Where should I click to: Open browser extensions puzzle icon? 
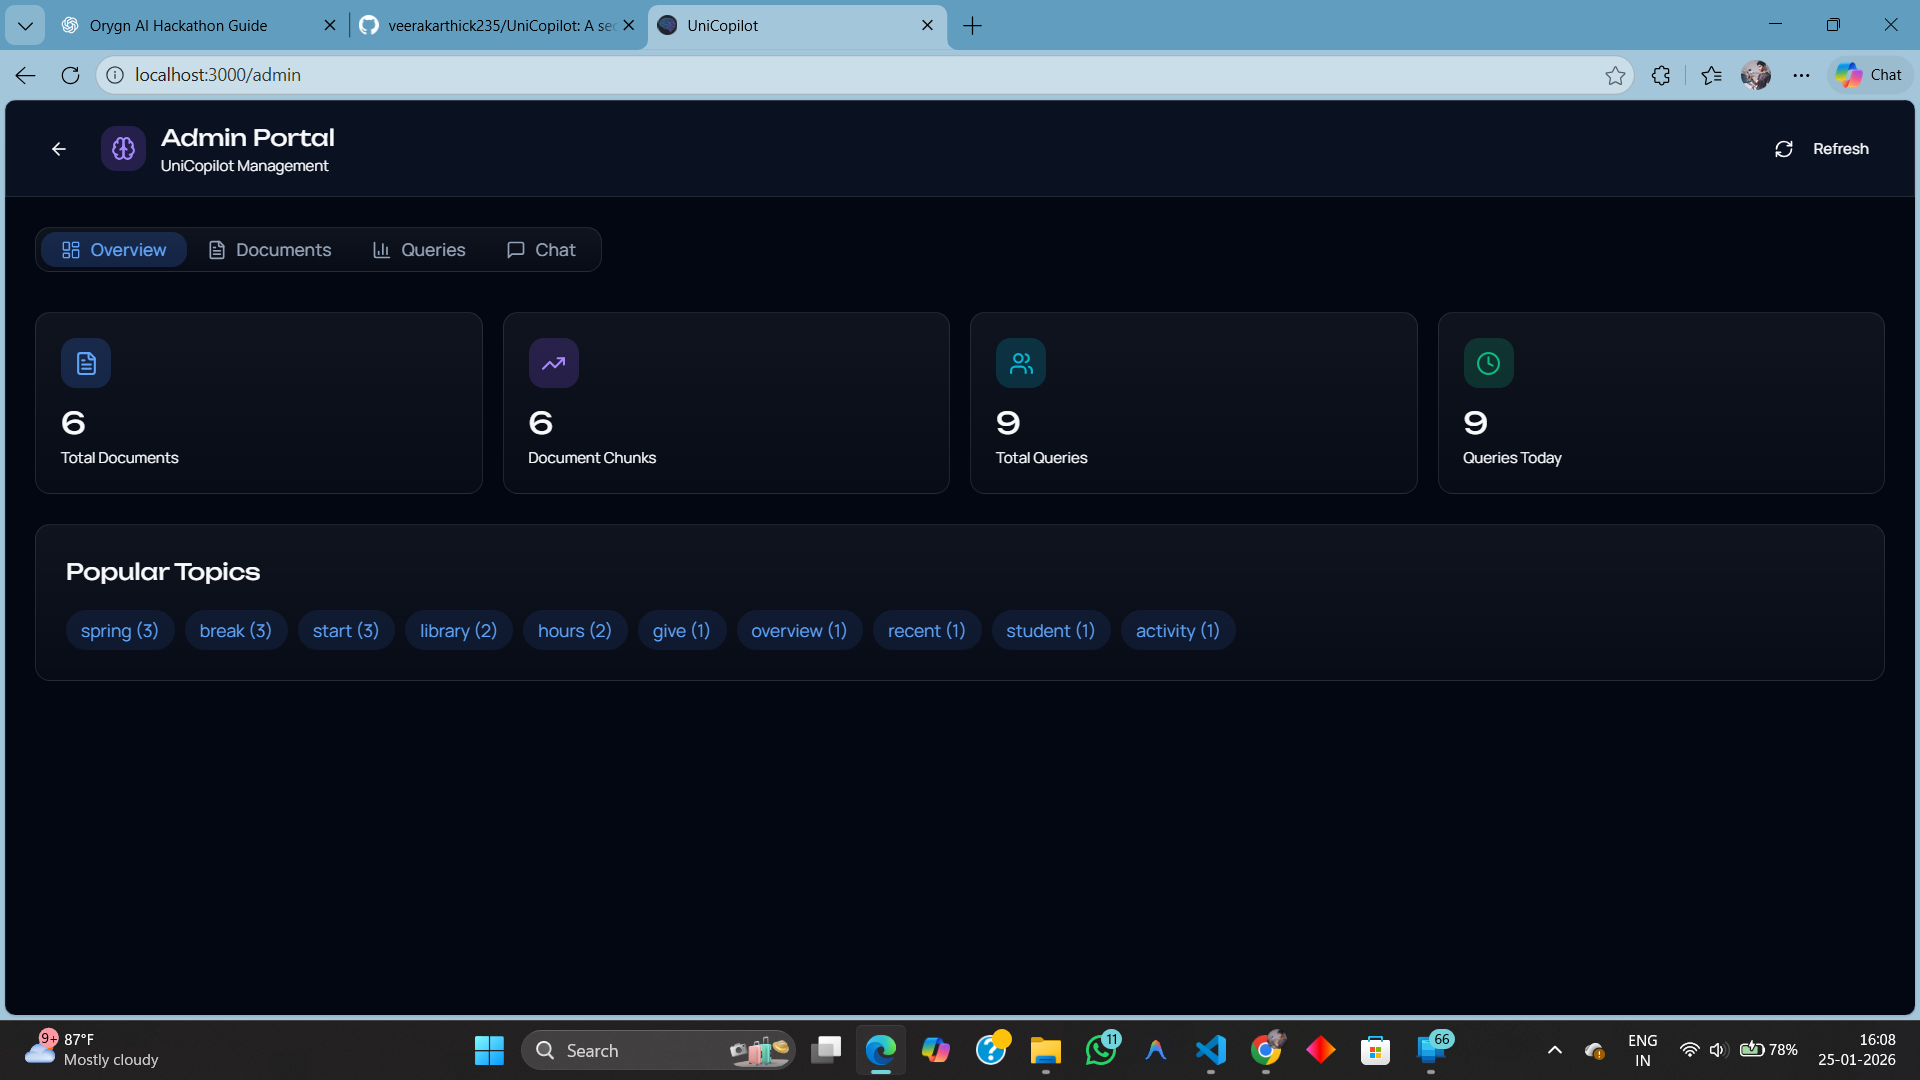pyautogui.click(x=1661, y=75)
